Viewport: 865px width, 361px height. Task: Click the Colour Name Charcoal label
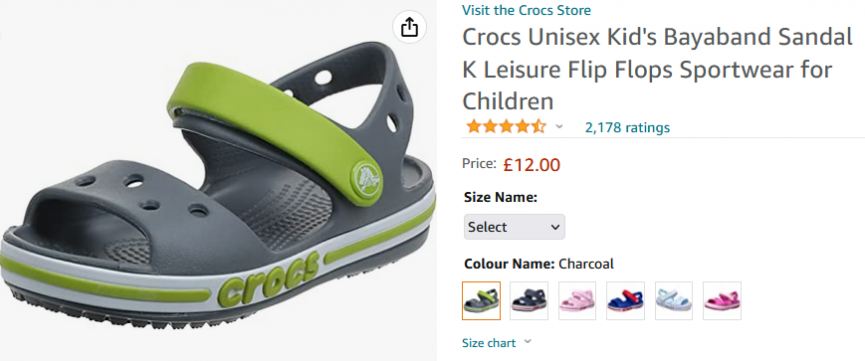point(538,264)
